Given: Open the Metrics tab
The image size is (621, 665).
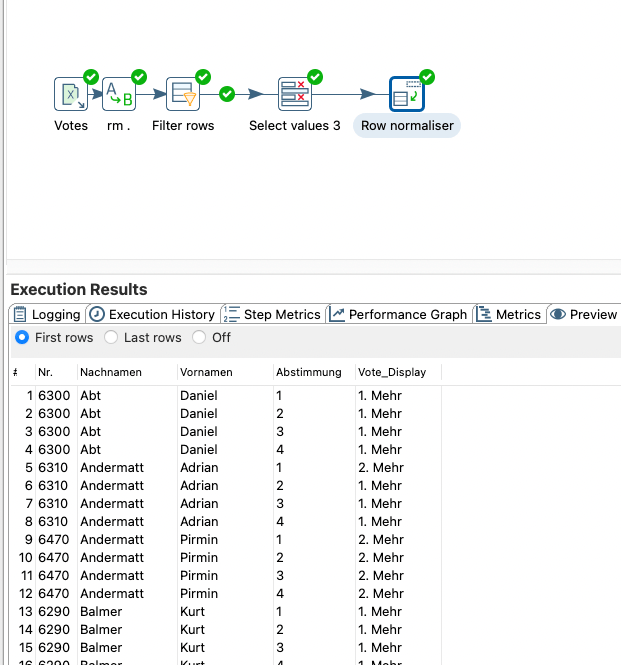Looking at the screenshot, I should [x=509, y=314].
